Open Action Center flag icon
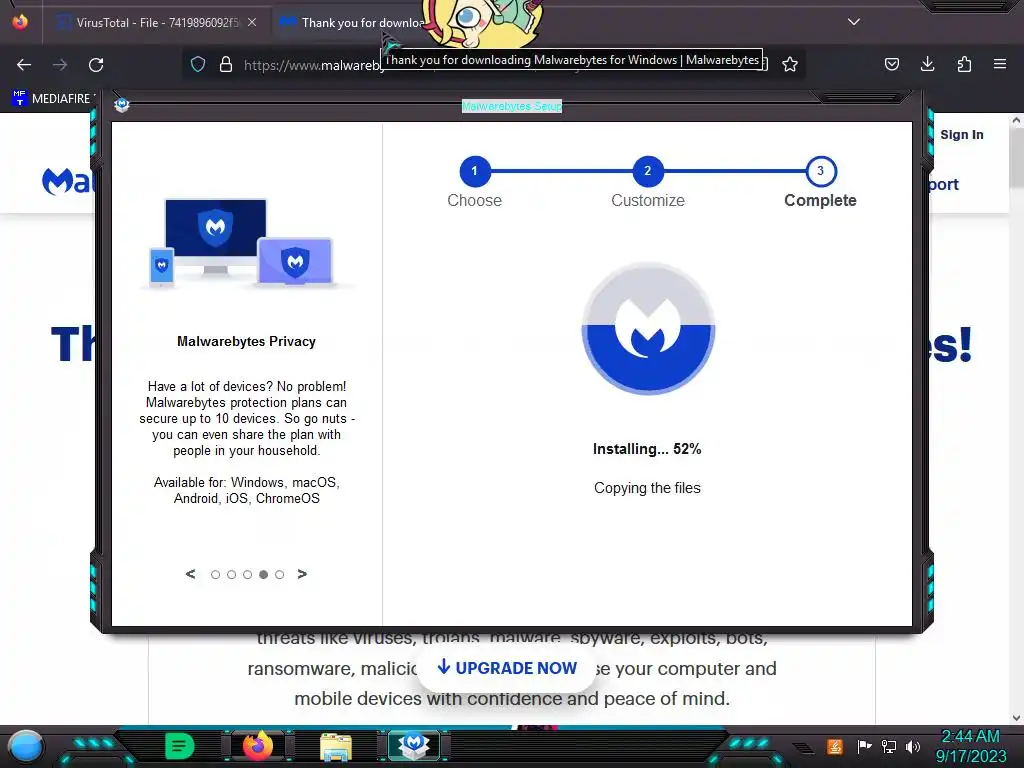Viewport: 1024px width, 768px height. click(x=864, y=746)
